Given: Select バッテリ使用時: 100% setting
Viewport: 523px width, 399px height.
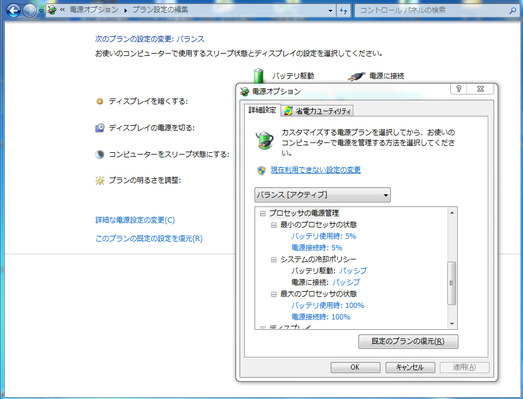Looking at the screenshot, I should pyautogui.click(x=328, y=305).
